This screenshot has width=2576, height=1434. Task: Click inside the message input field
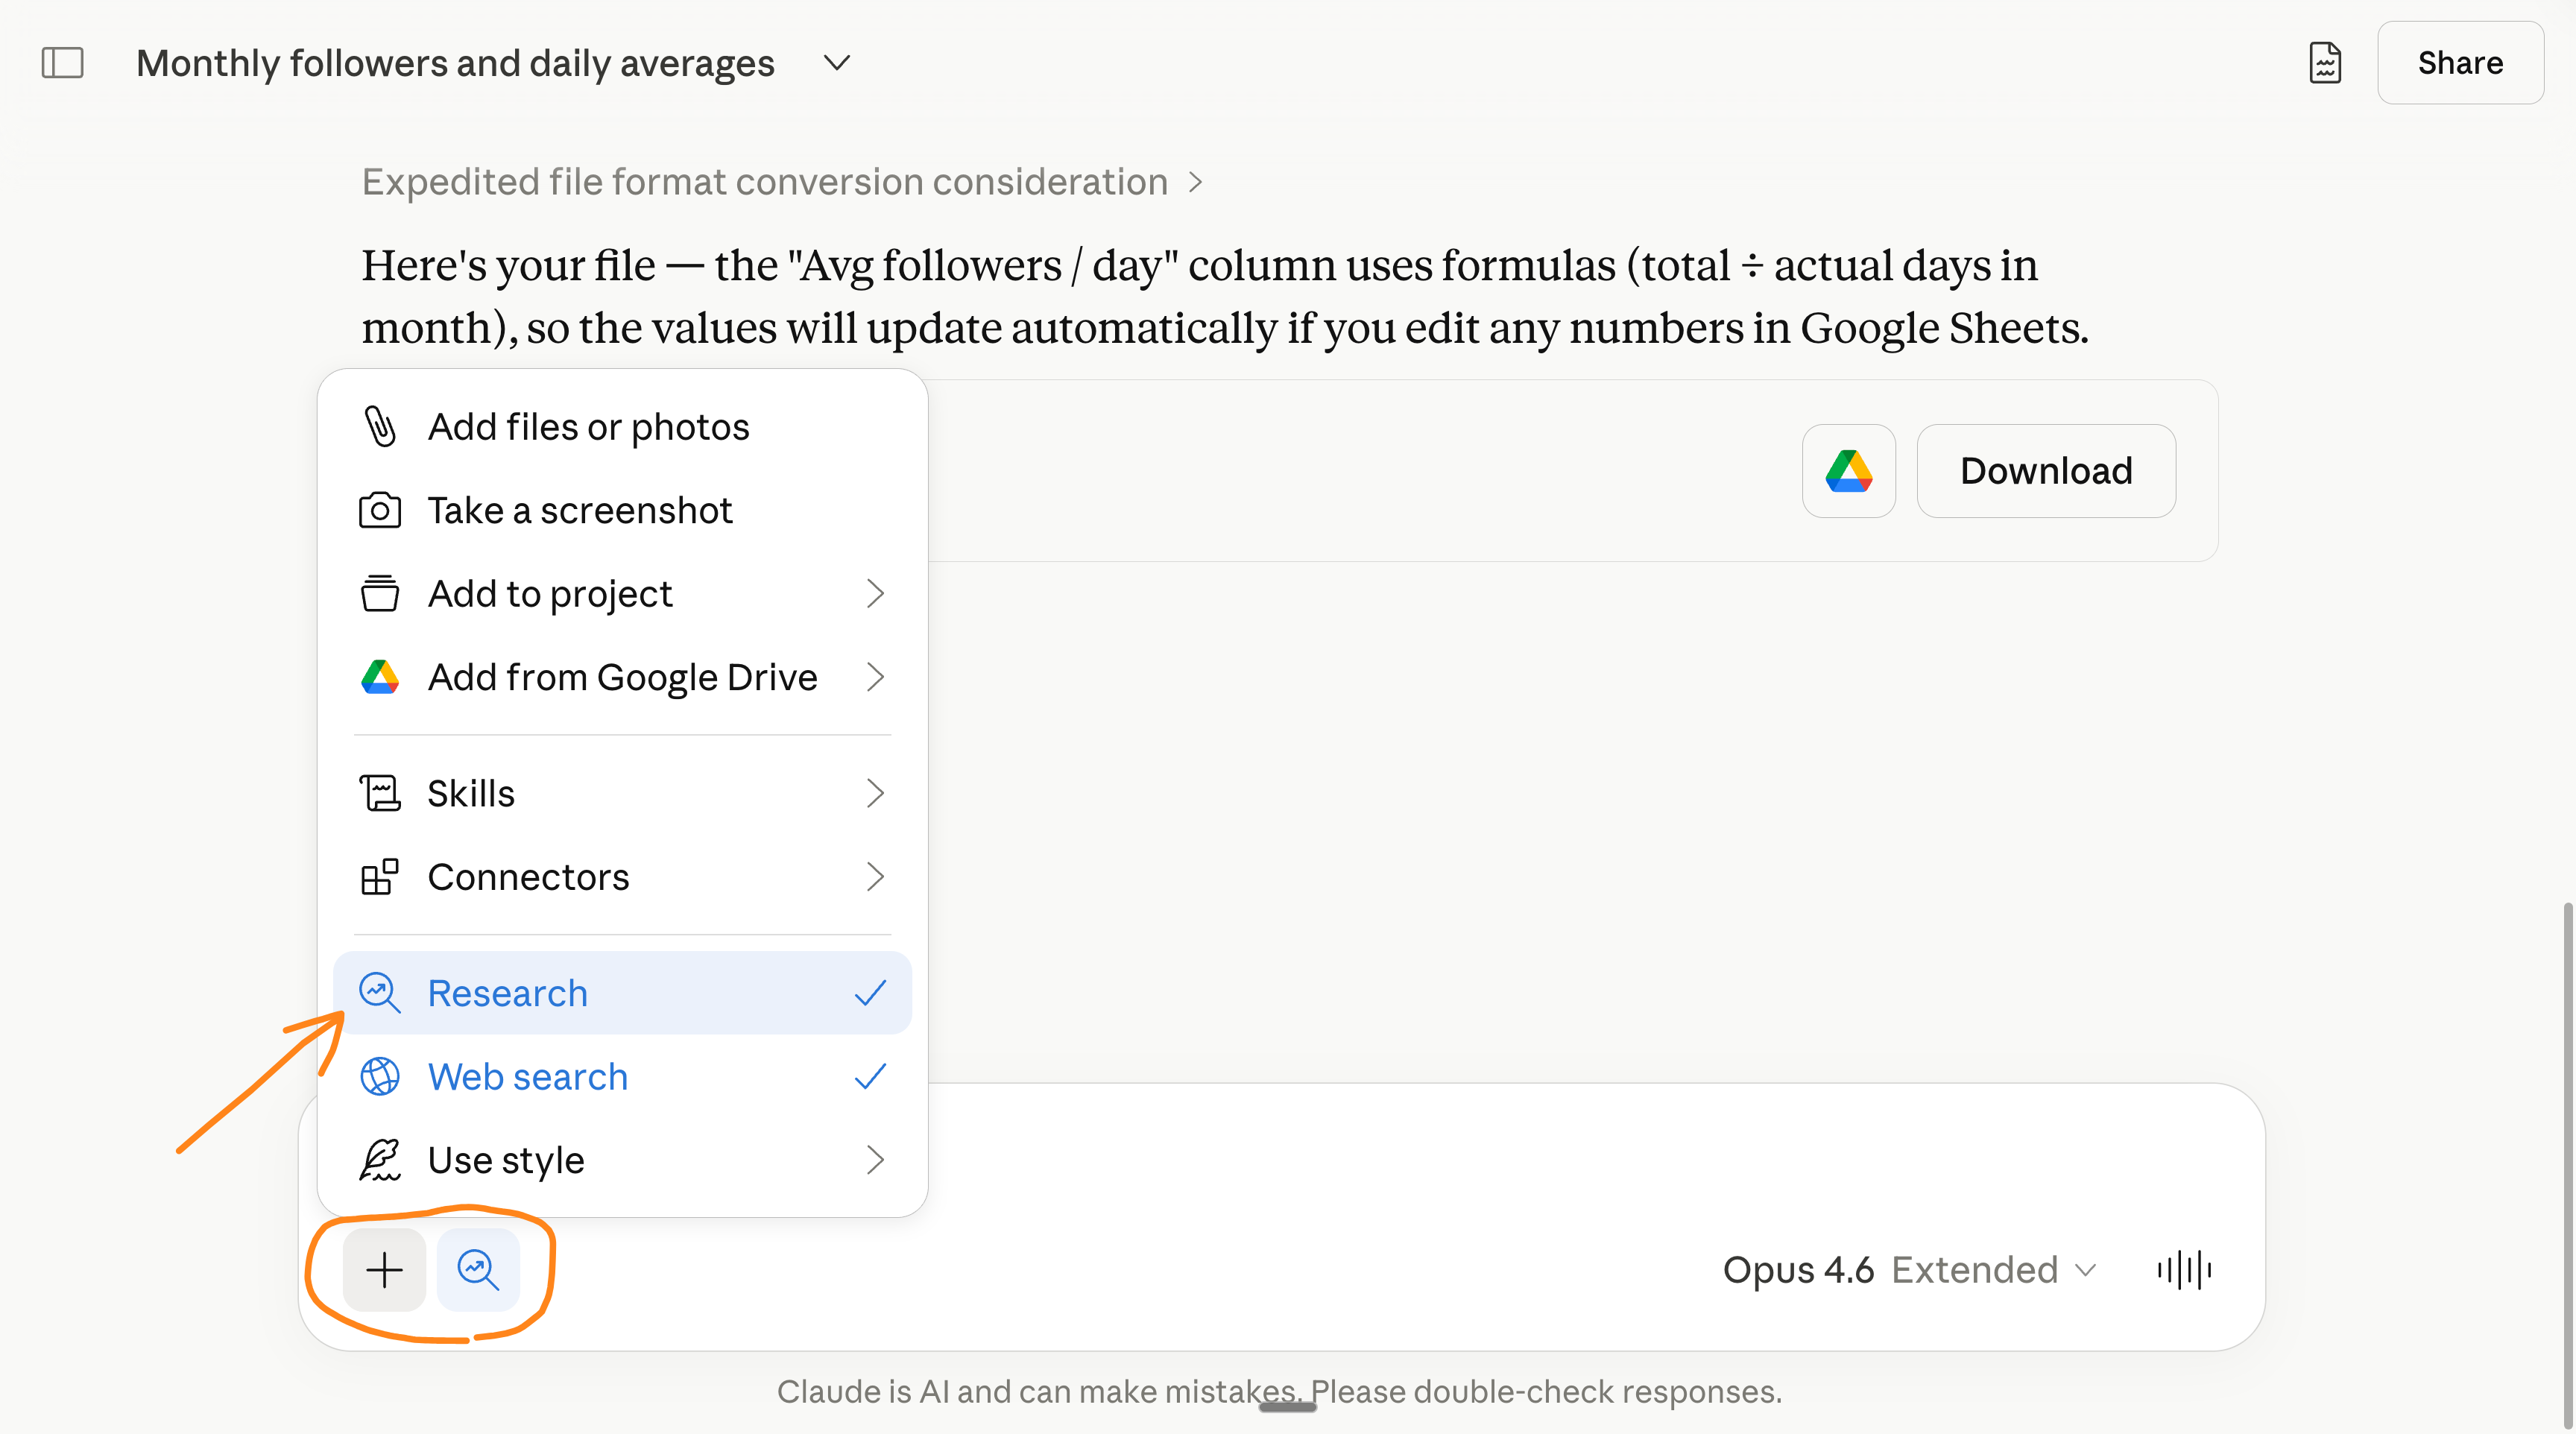tap(1500, 1160)
